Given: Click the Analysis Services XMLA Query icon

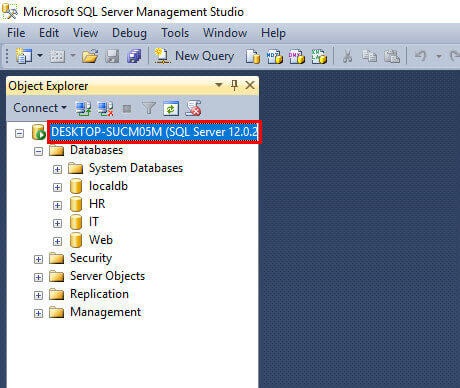Looking at the screenshot, I should coord(319,56).
